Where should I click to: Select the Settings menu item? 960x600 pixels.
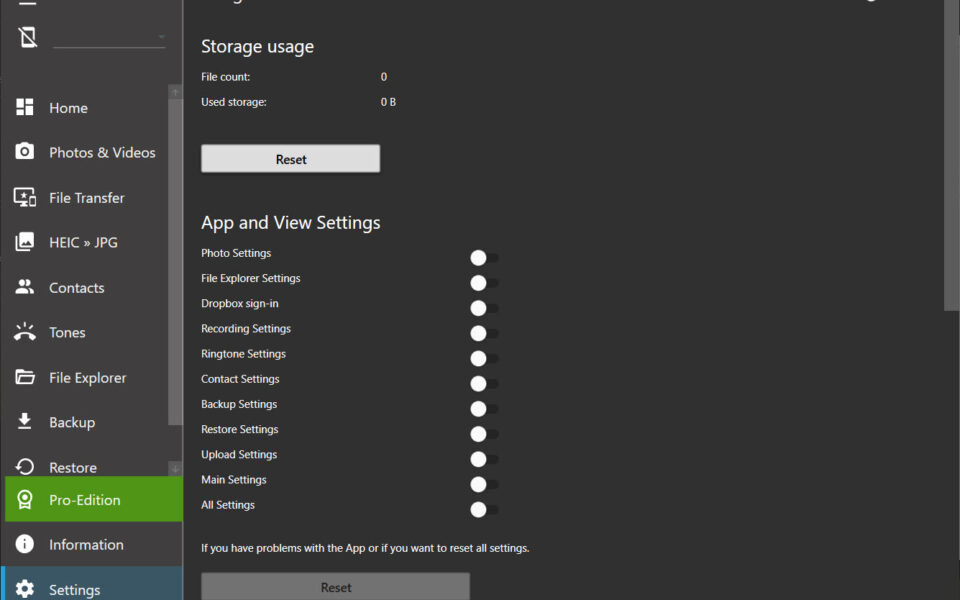point(94,585)
